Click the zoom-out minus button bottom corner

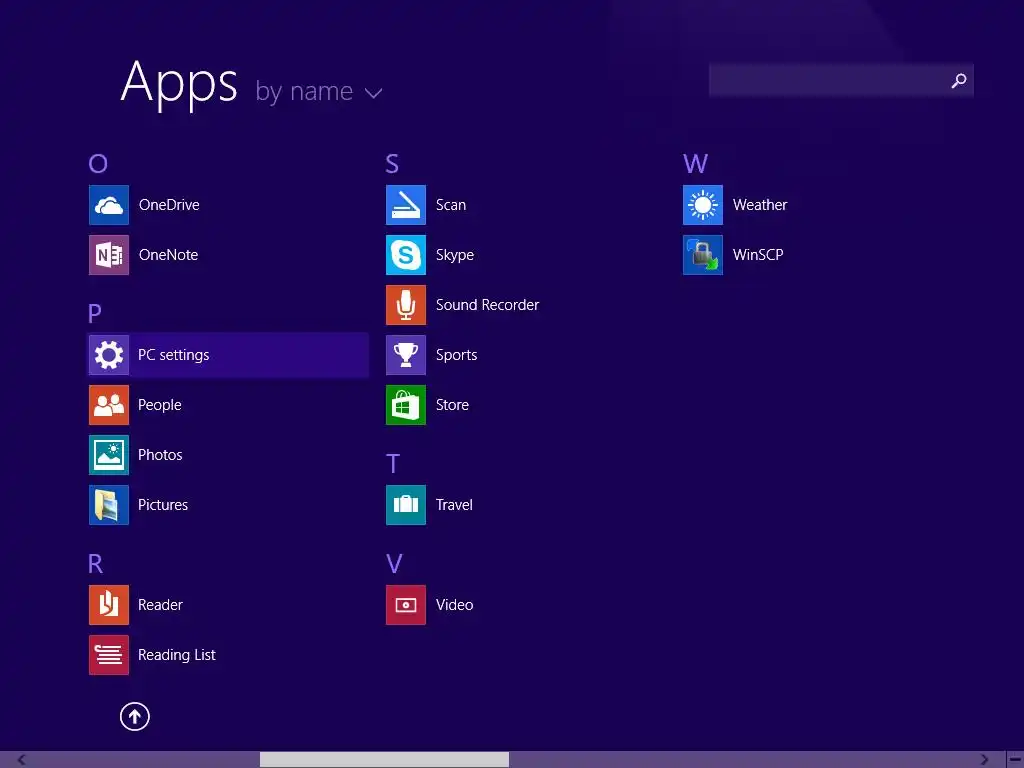coord(1015,760)
